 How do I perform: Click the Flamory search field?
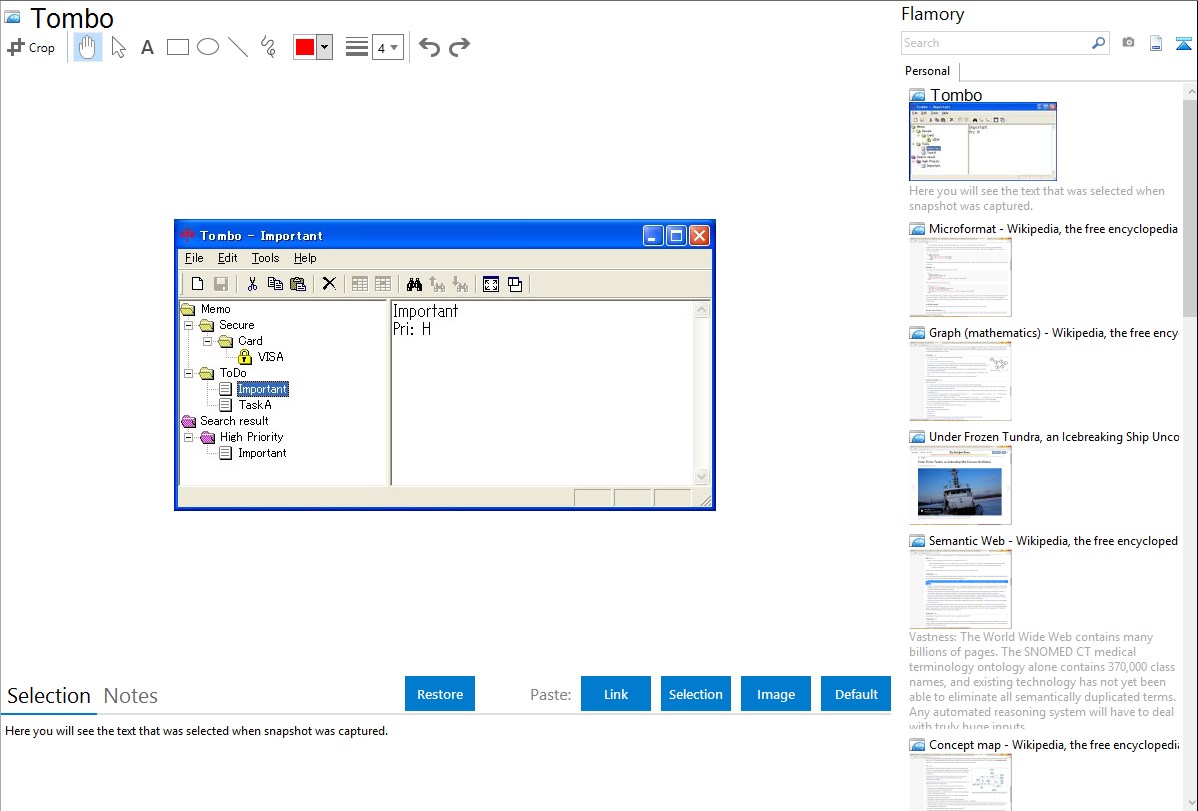[x=996, y=43]
